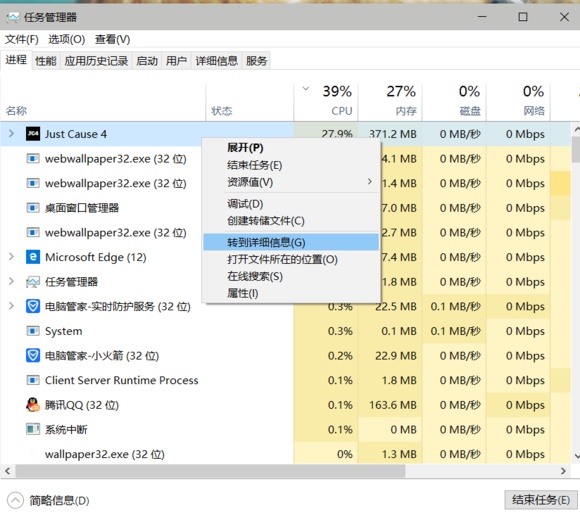Click the Microsoft Edge process icon
580x515 pixels.
[33, 257]
